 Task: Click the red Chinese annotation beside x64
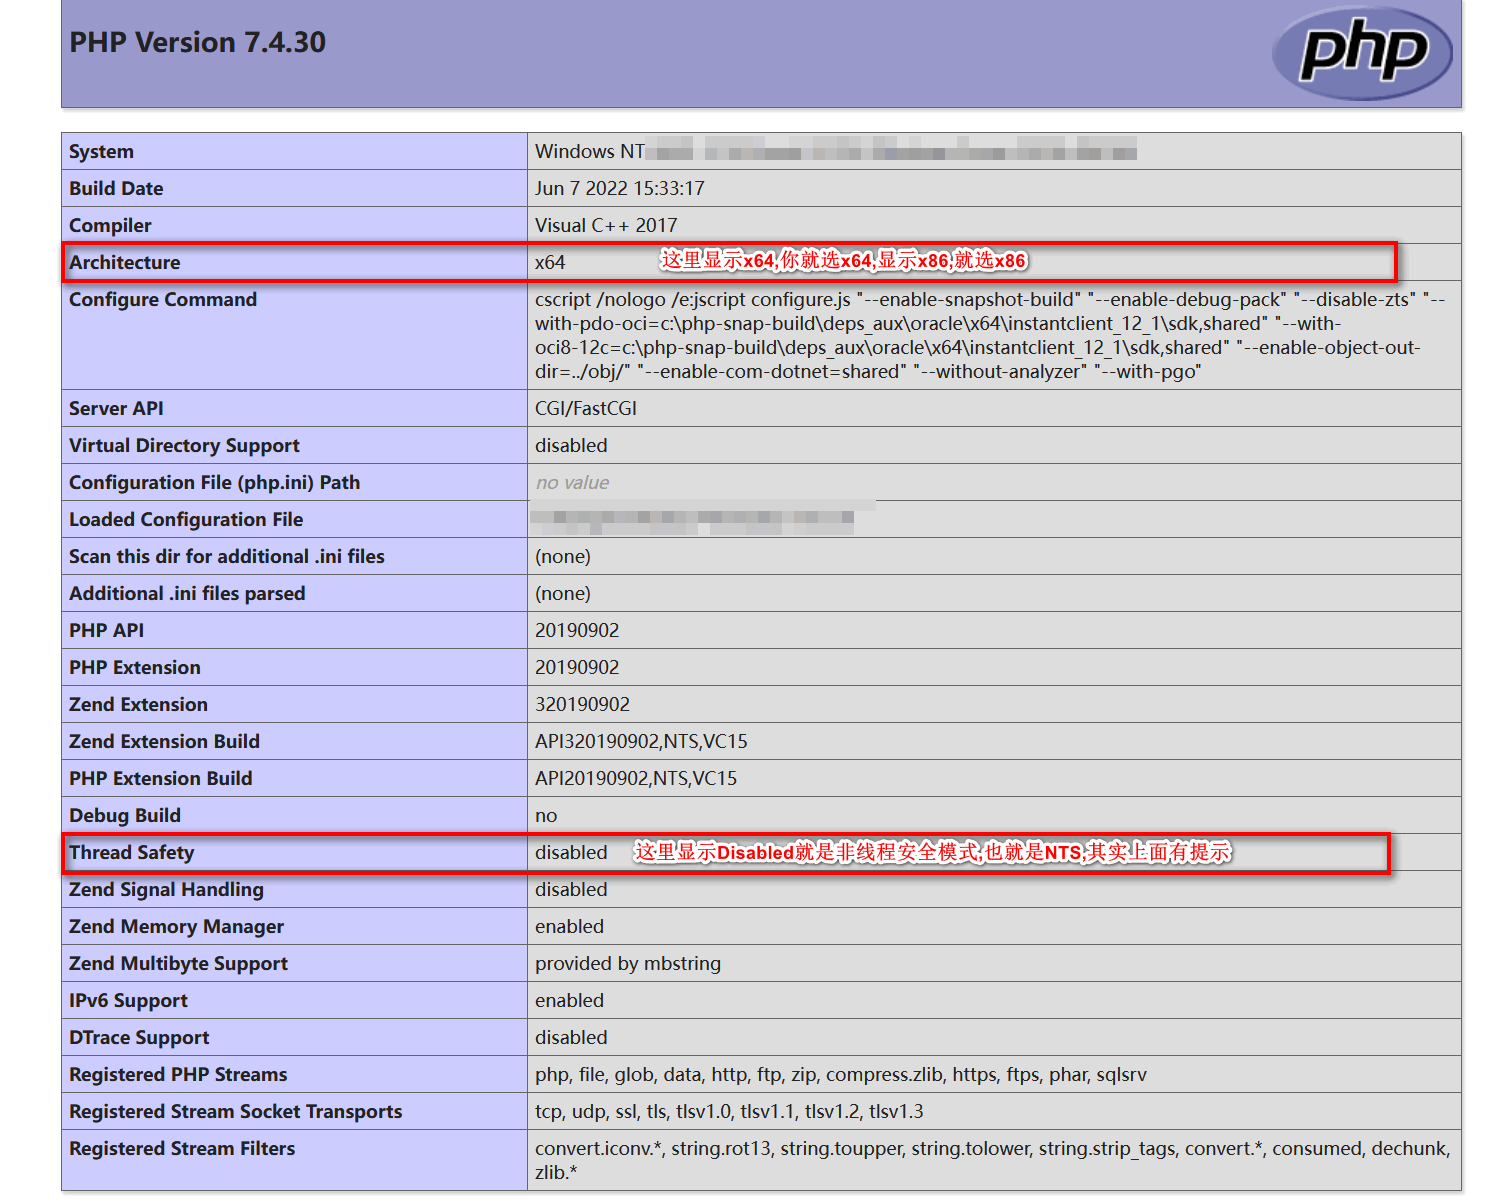point(843,261)
